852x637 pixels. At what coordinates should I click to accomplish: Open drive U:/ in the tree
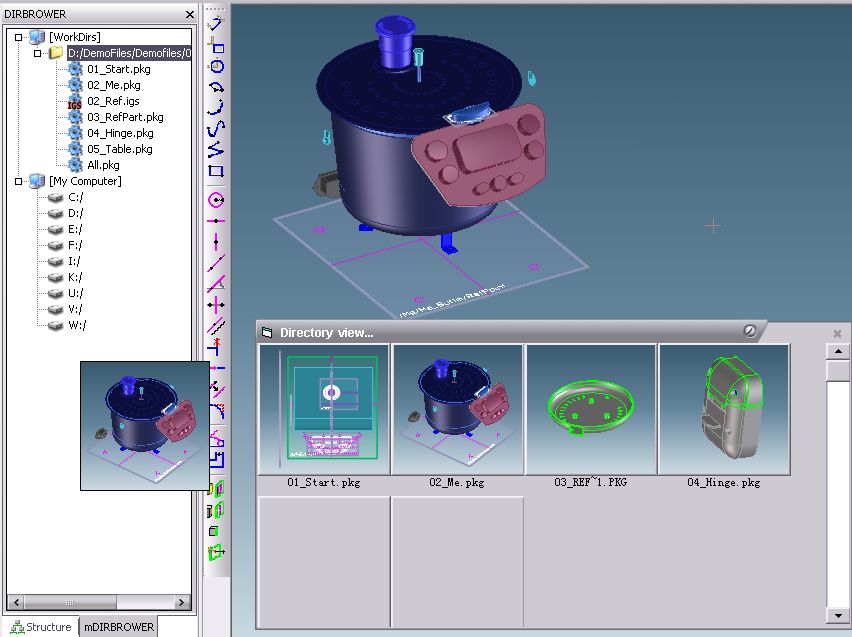coord(76,293)
